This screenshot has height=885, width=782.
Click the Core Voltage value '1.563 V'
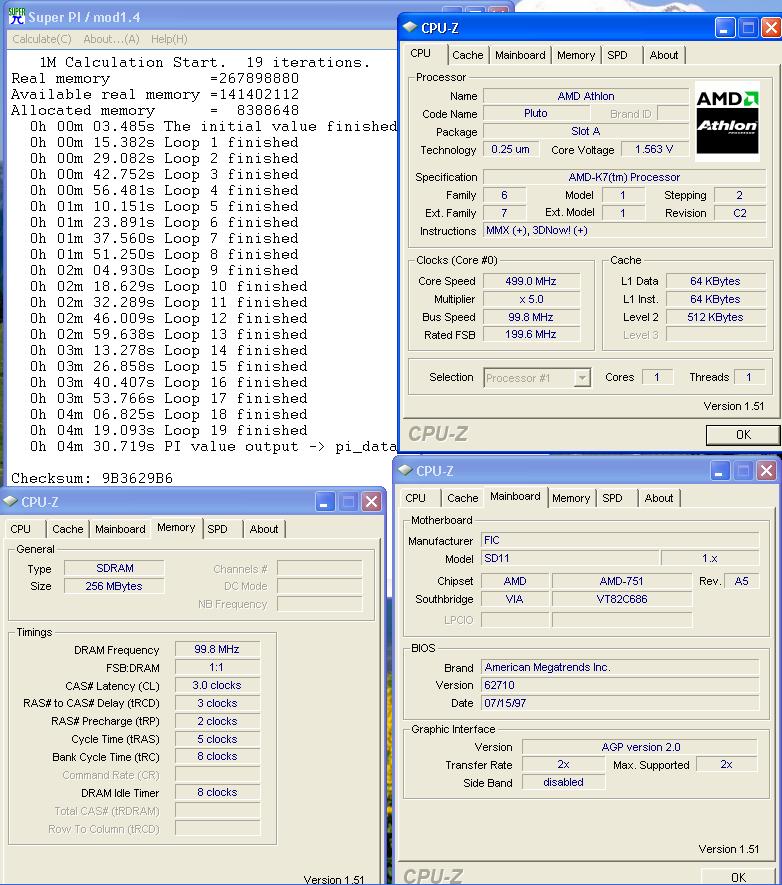(653, 150)
